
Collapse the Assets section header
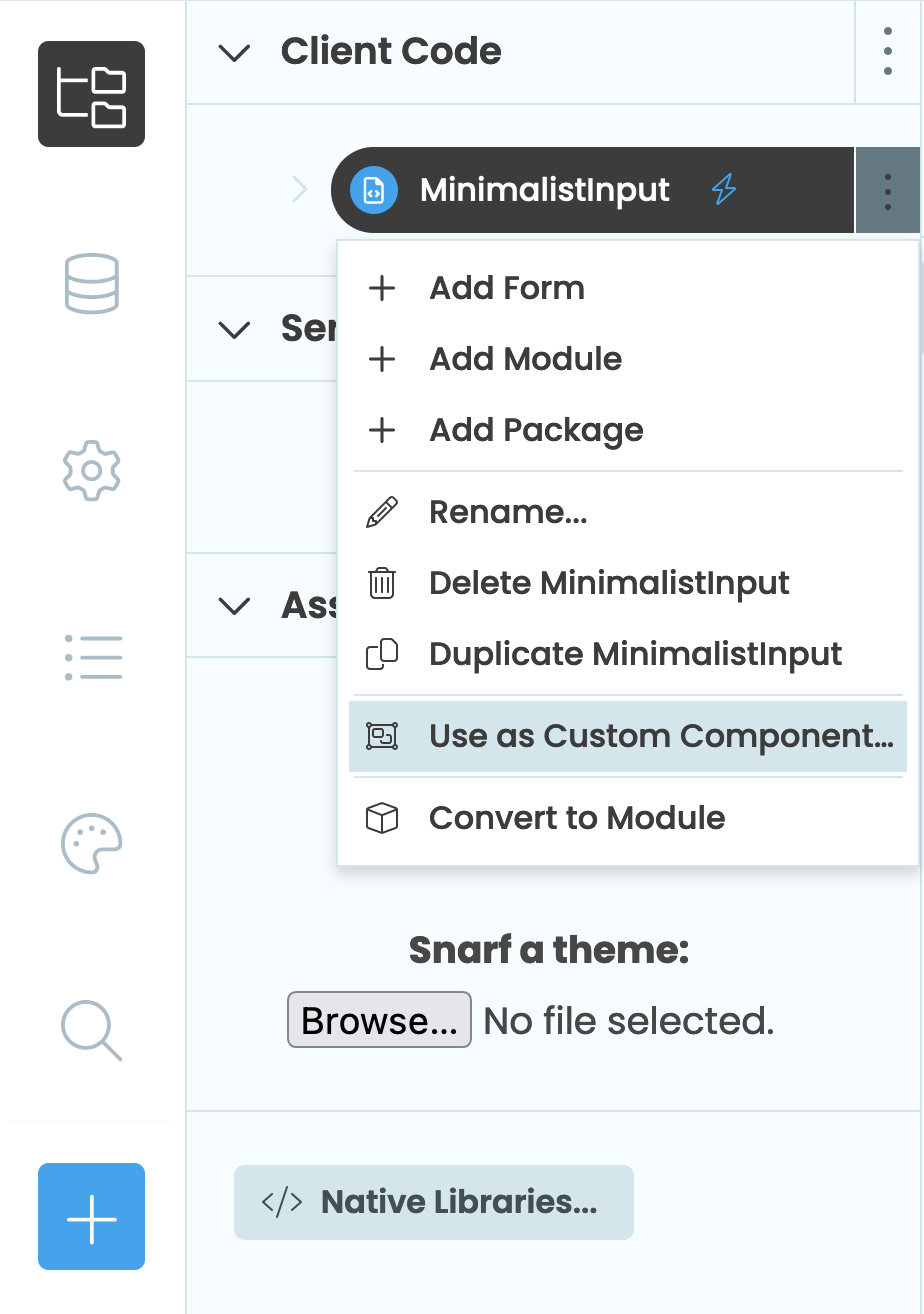click(x=234, y=605)
